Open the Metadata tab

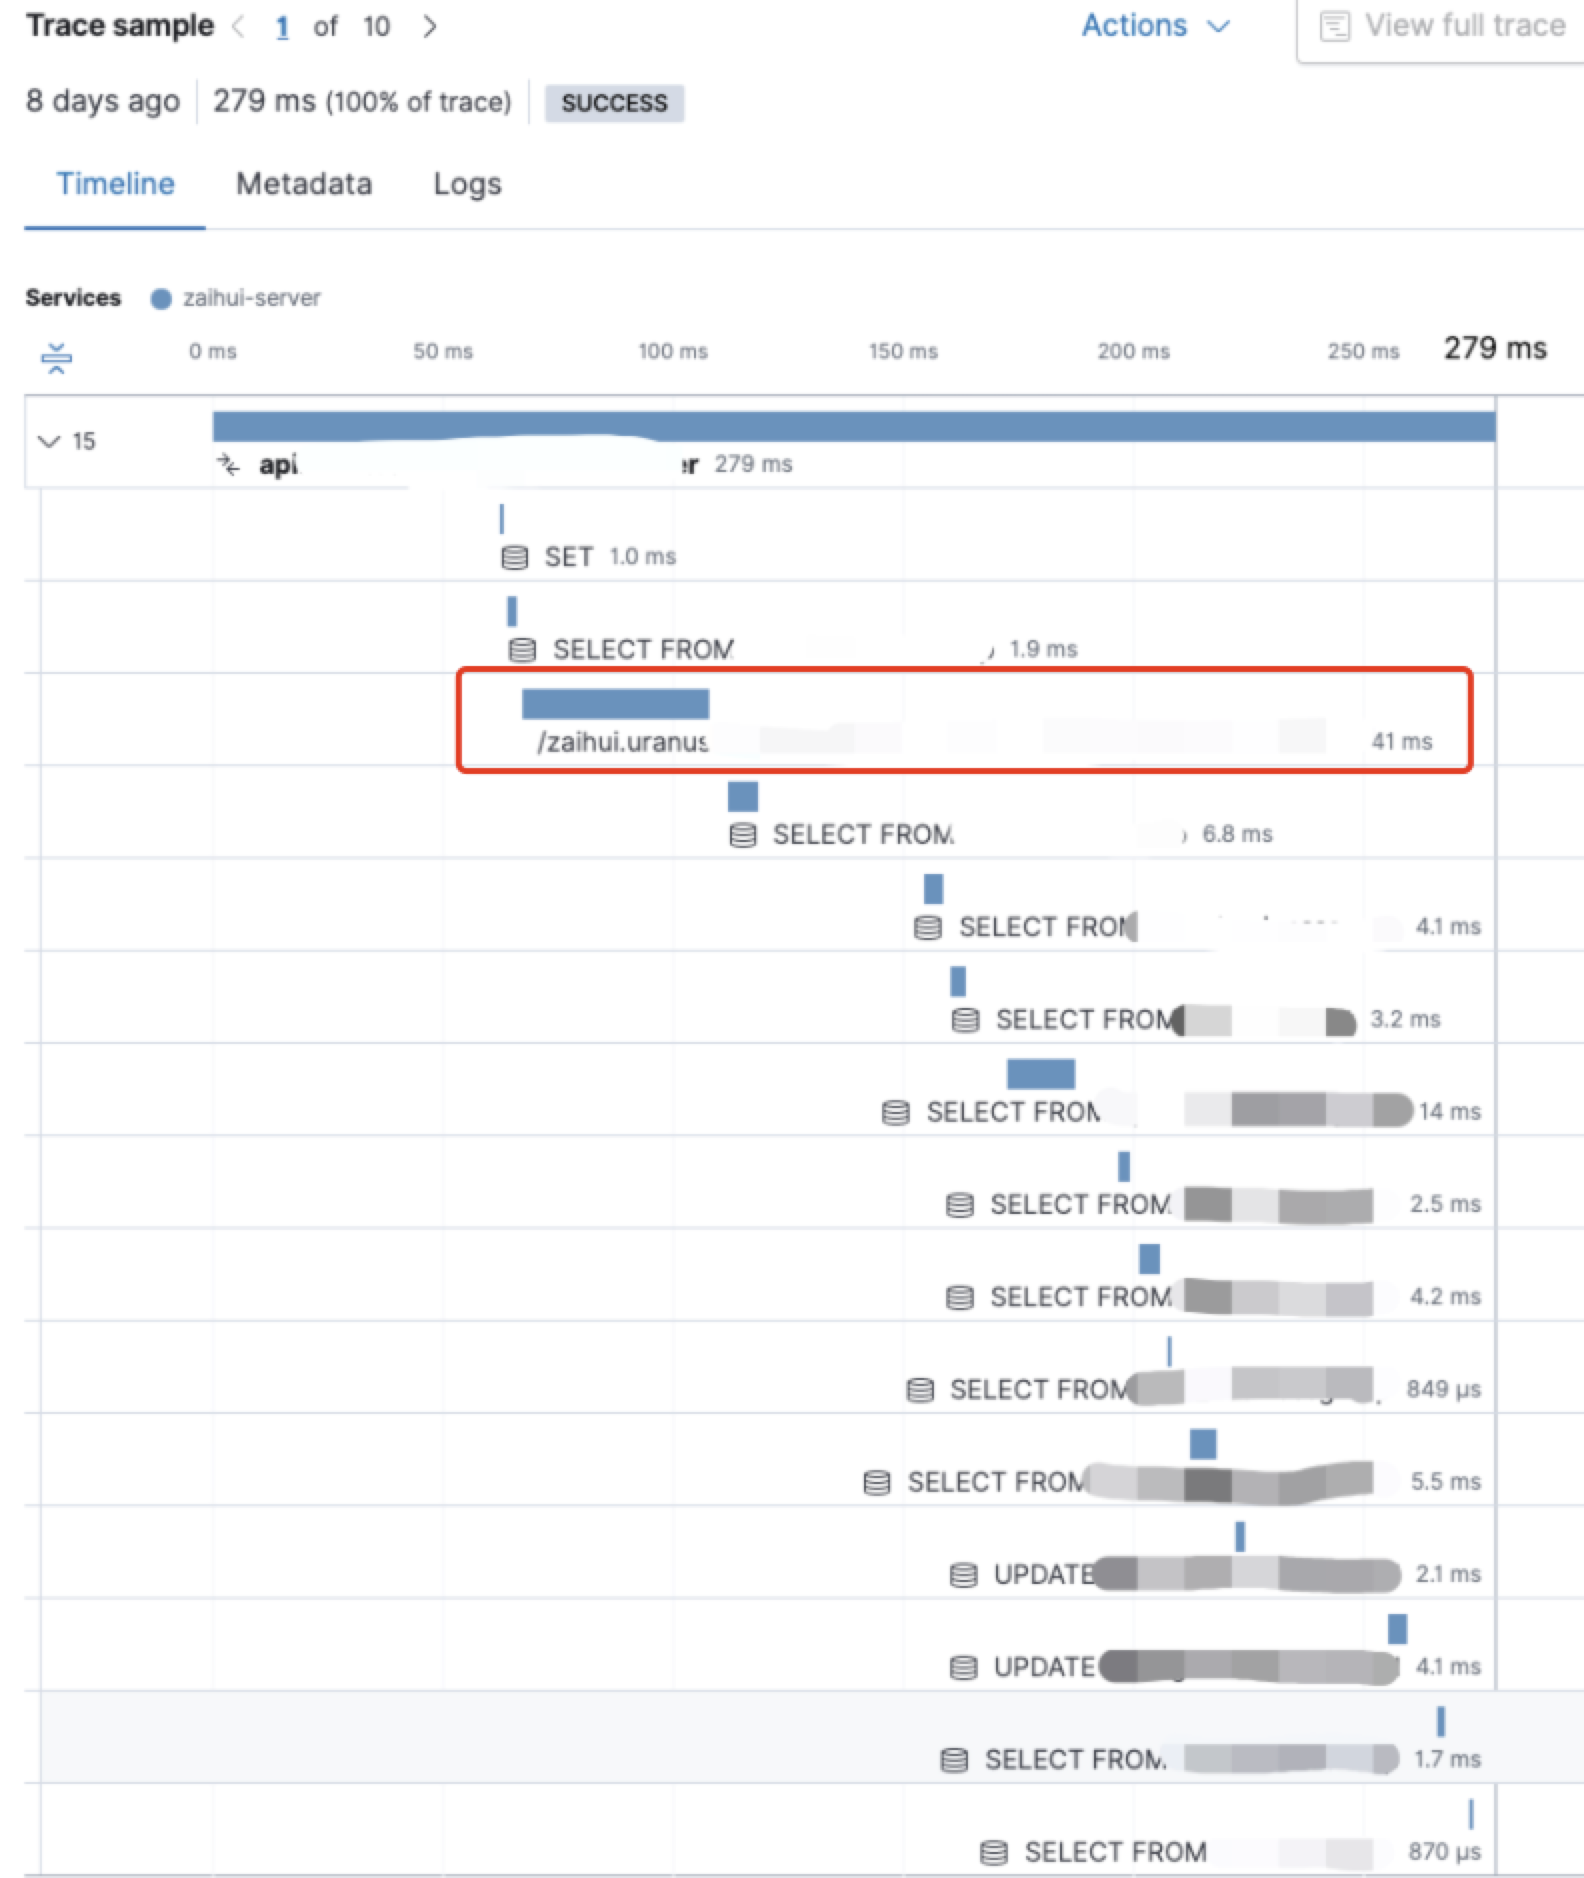pyautogui.click(x=304, y=184)
